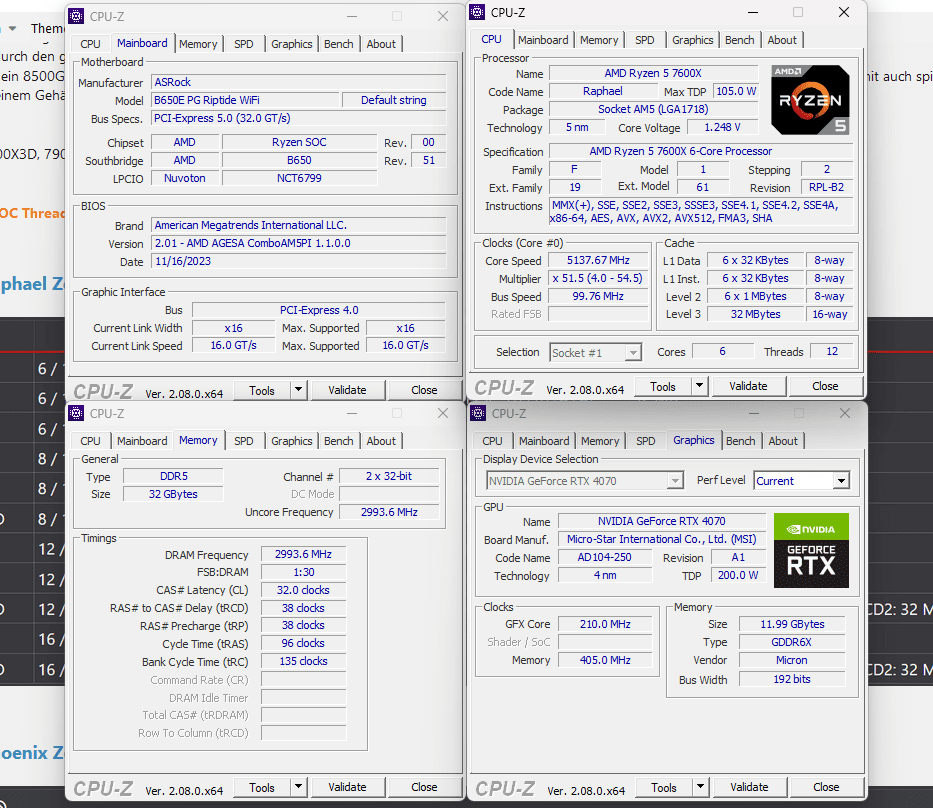Open Graphics tab in Memory window
933x808 pixels.
click(292, 441)
